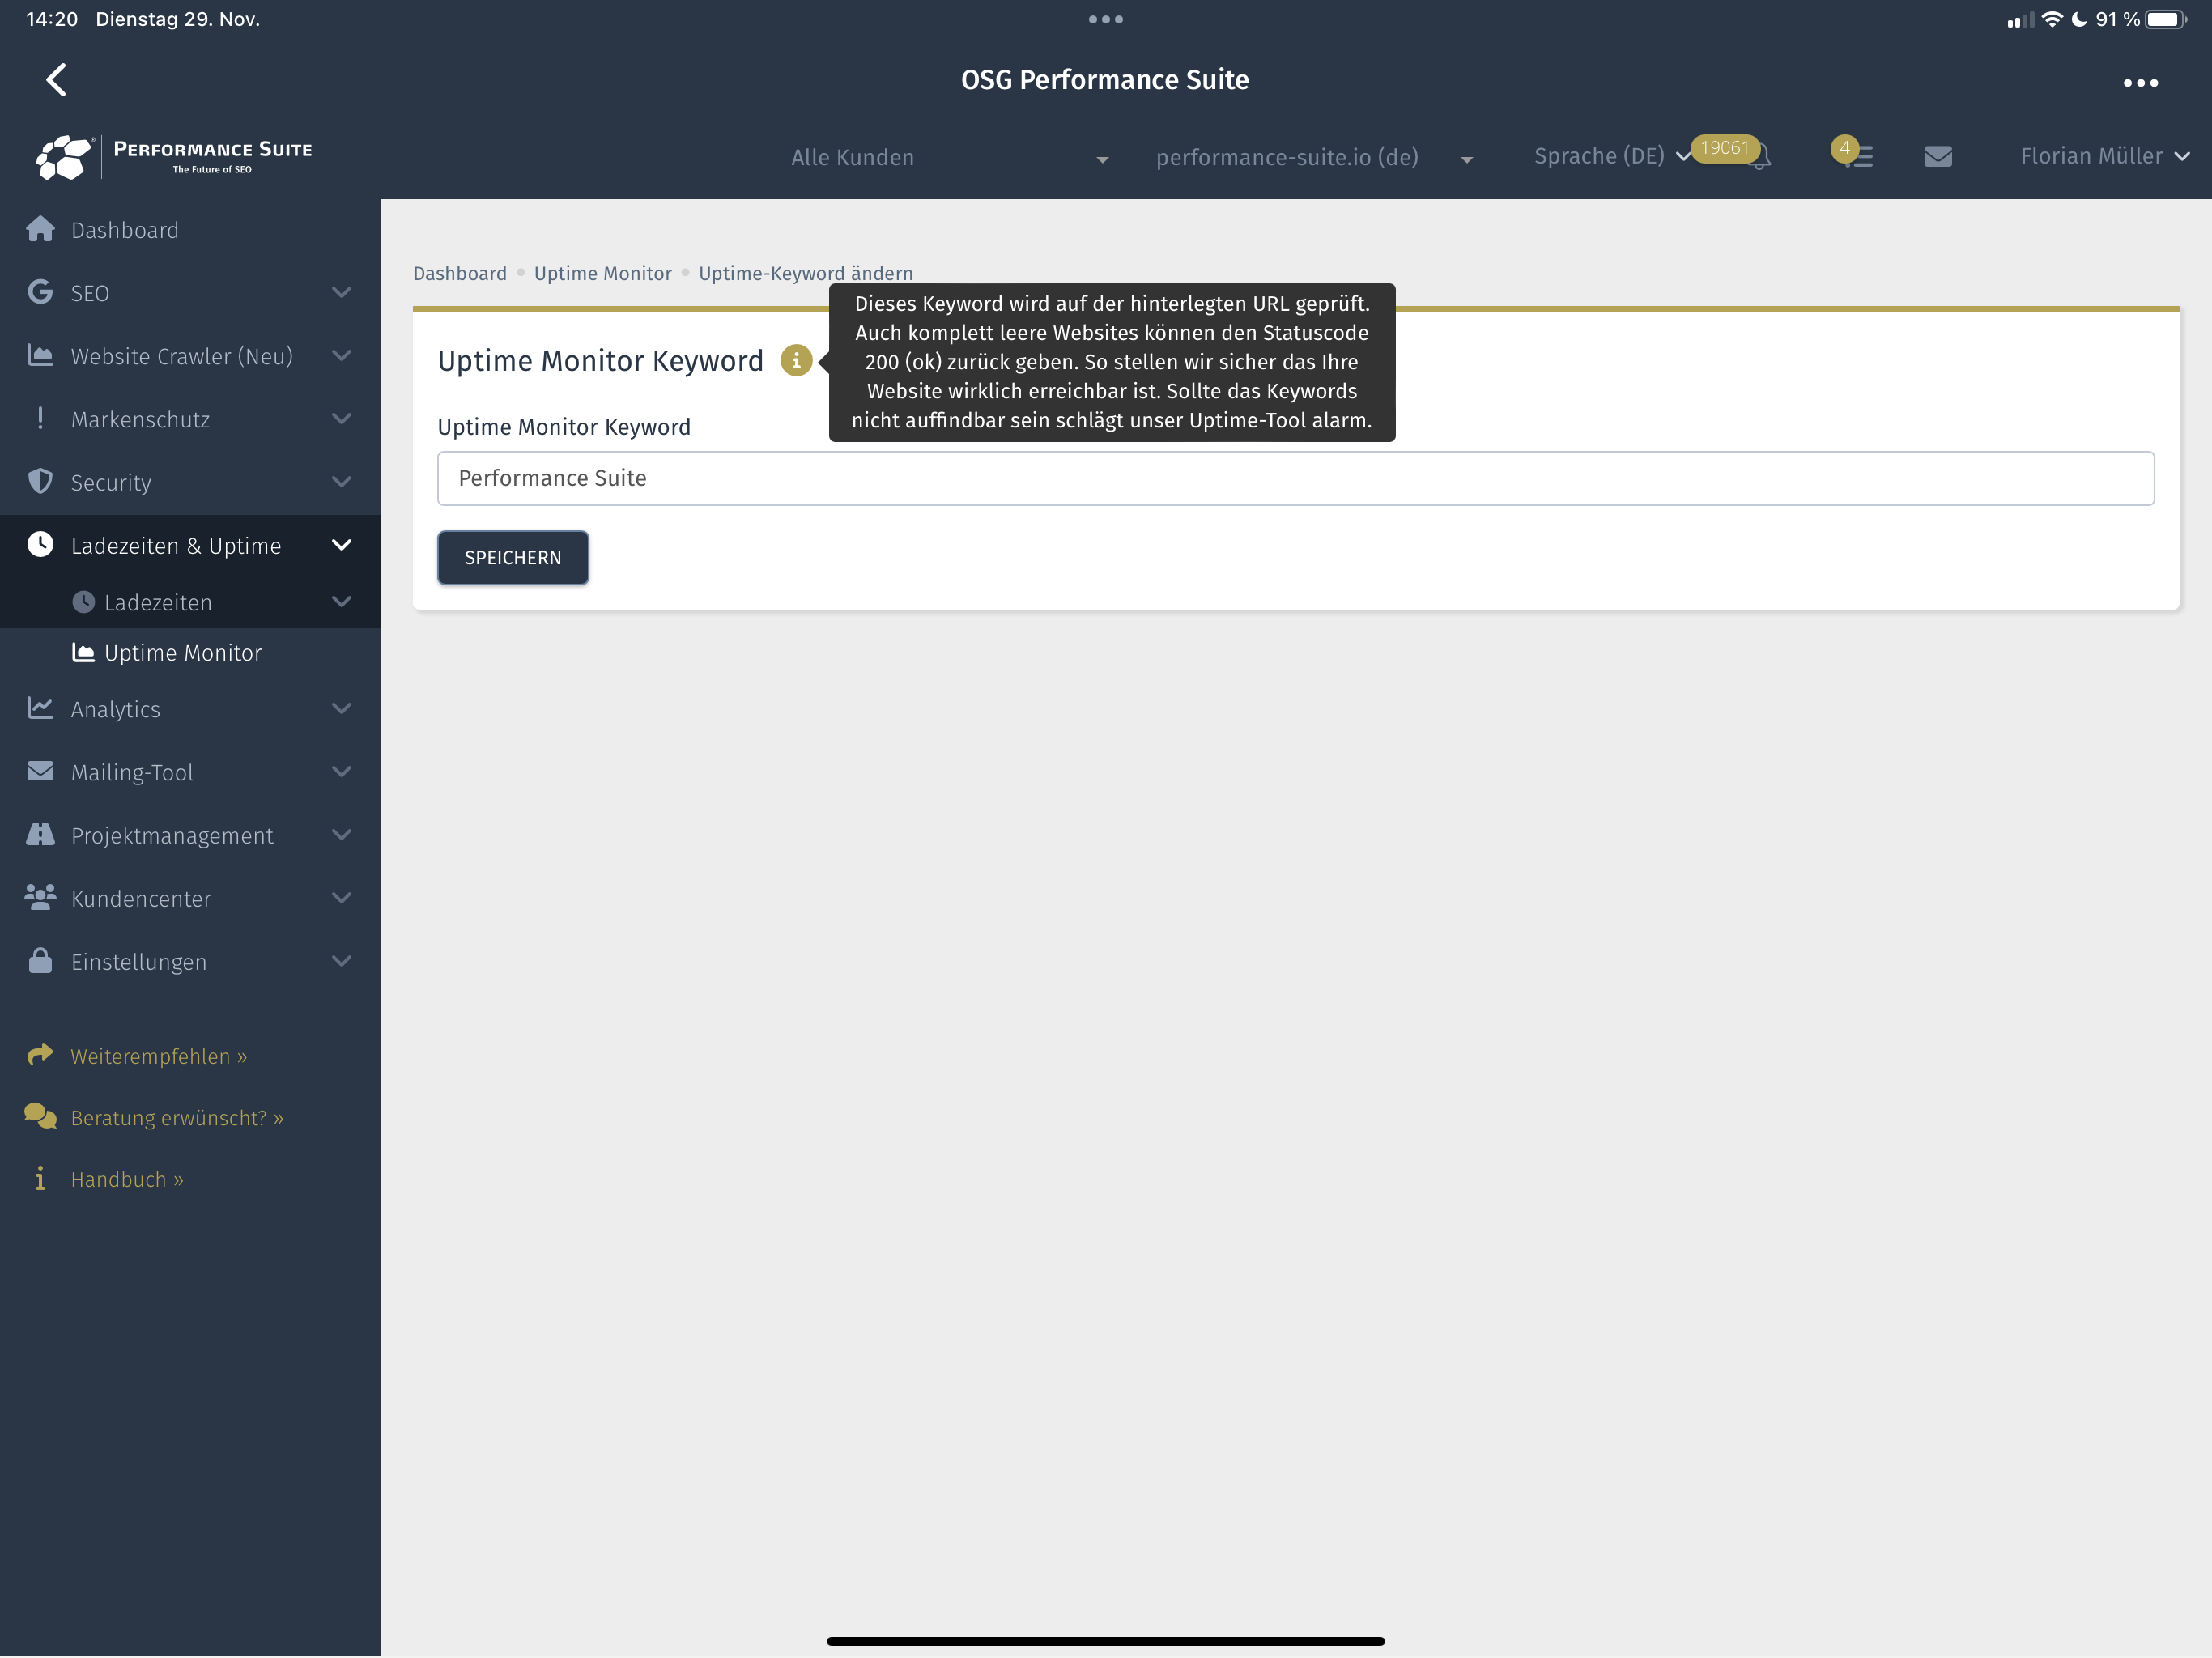This screenshot has width=2212, height=1658.
Task: Click the Beratung erwünscht chat icon
Action: tap(40, 1116)
